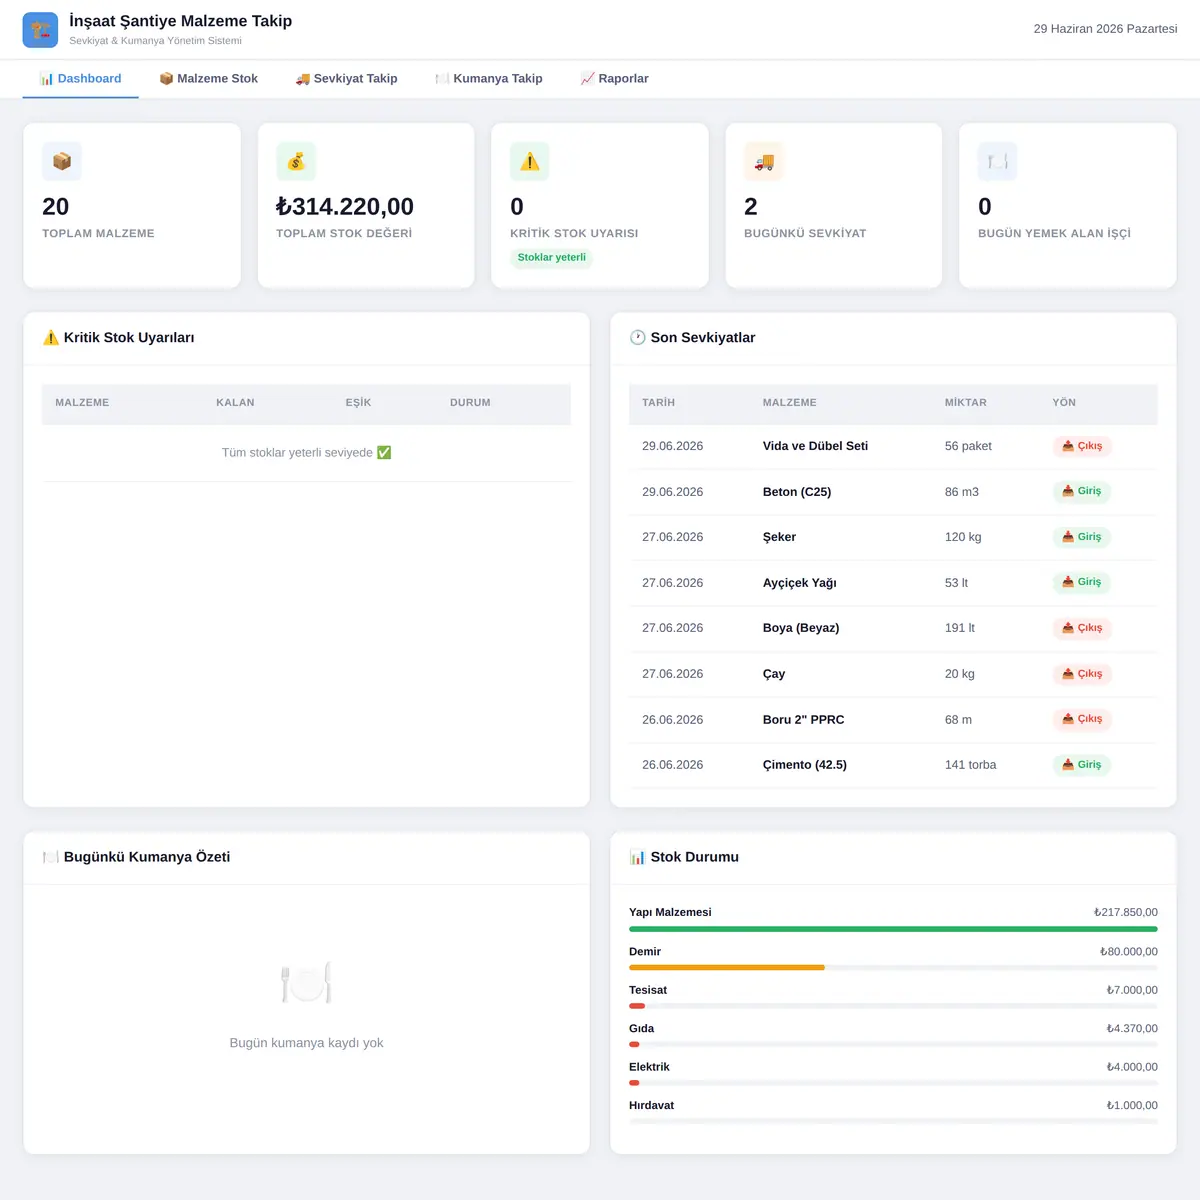
Task: Click the green Yapı Malzemesi stock bar
Action: [893, 929]
